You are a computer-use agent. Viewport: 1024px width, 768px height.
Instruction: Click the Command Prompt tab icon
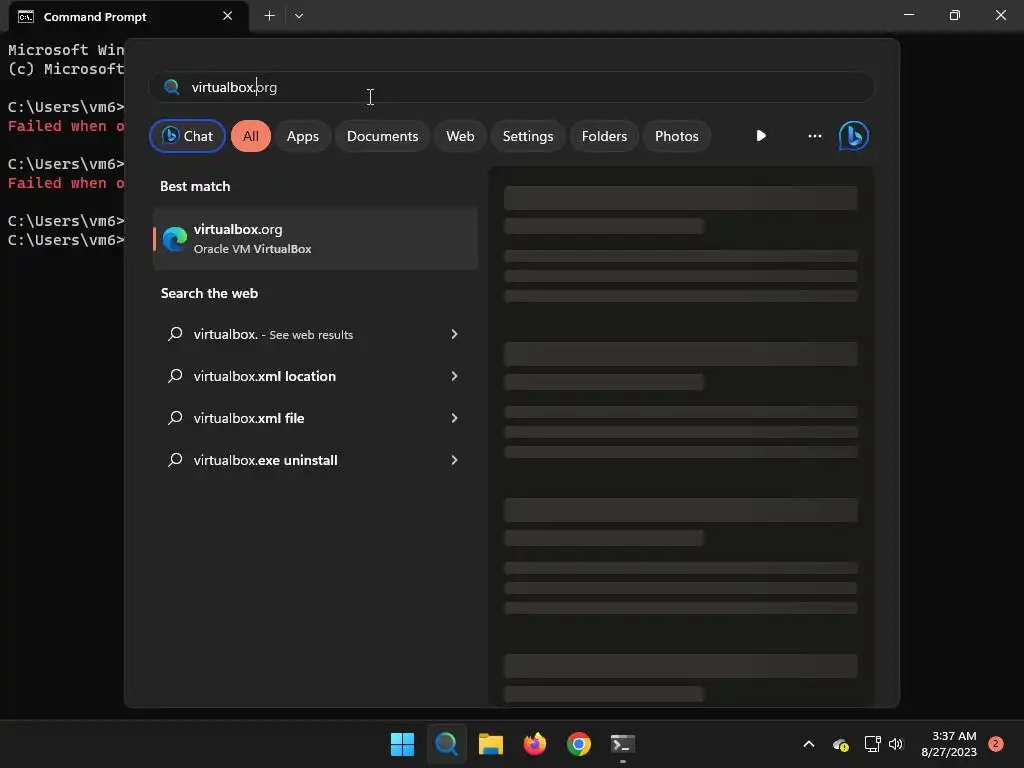coord(26,16)
